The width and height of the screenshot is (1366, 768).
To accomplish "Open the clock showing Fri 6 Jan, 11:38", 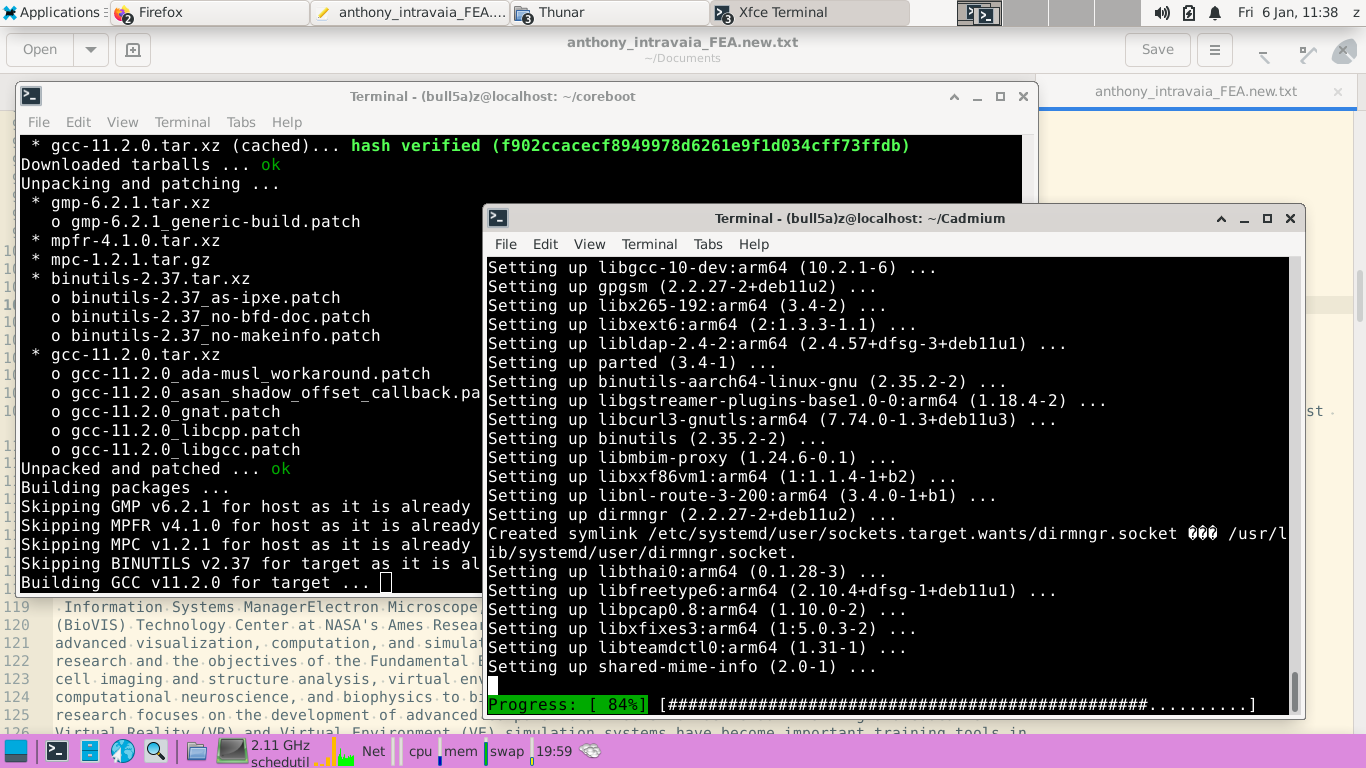I will tap(1287, 13).
